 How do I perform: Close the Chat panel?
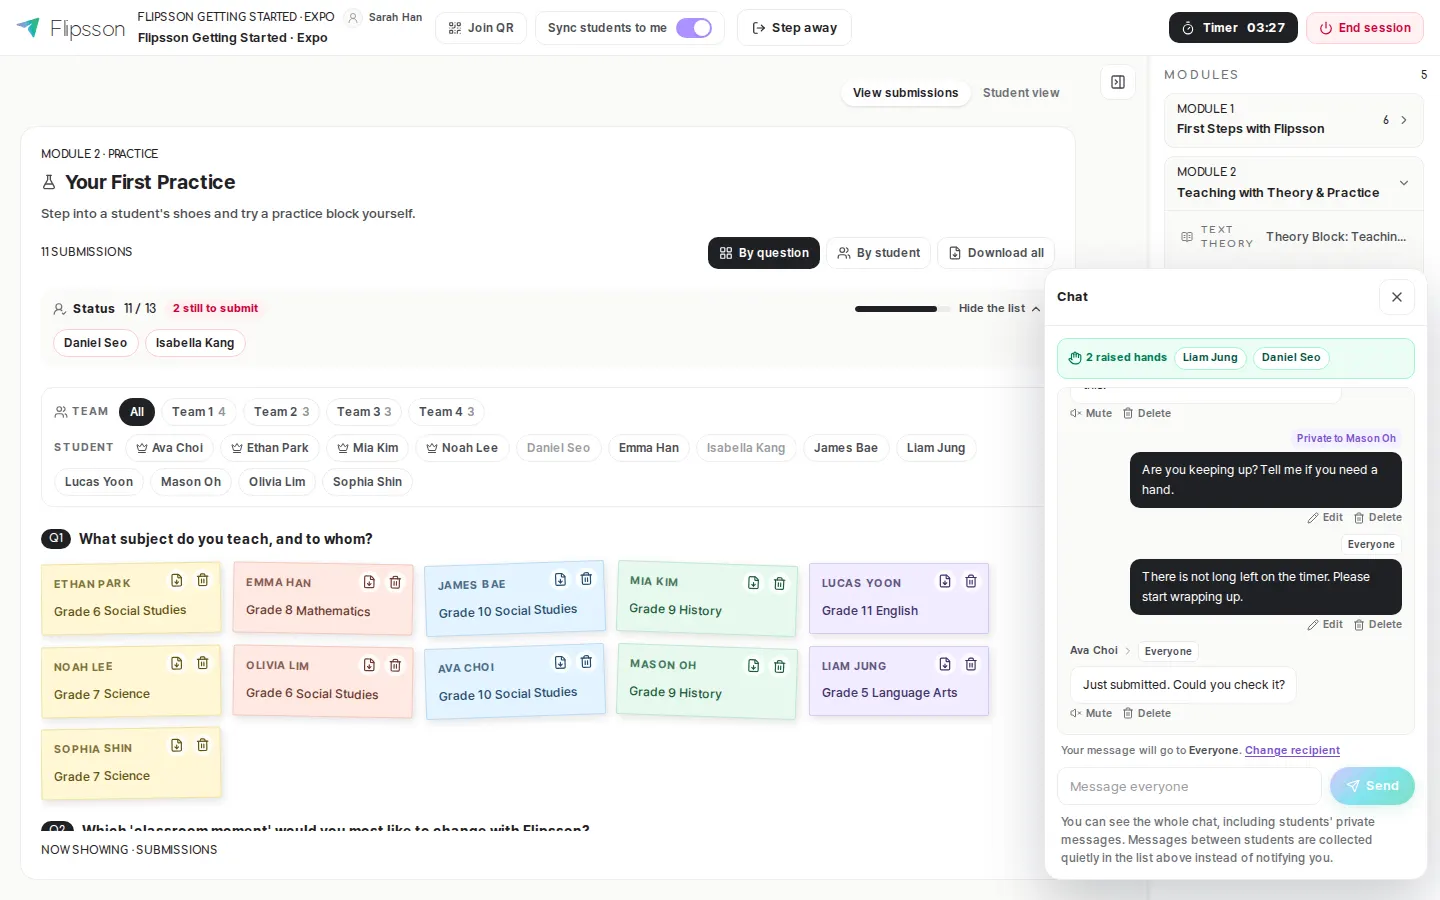pyautogui.click(x=1397, y=297)
